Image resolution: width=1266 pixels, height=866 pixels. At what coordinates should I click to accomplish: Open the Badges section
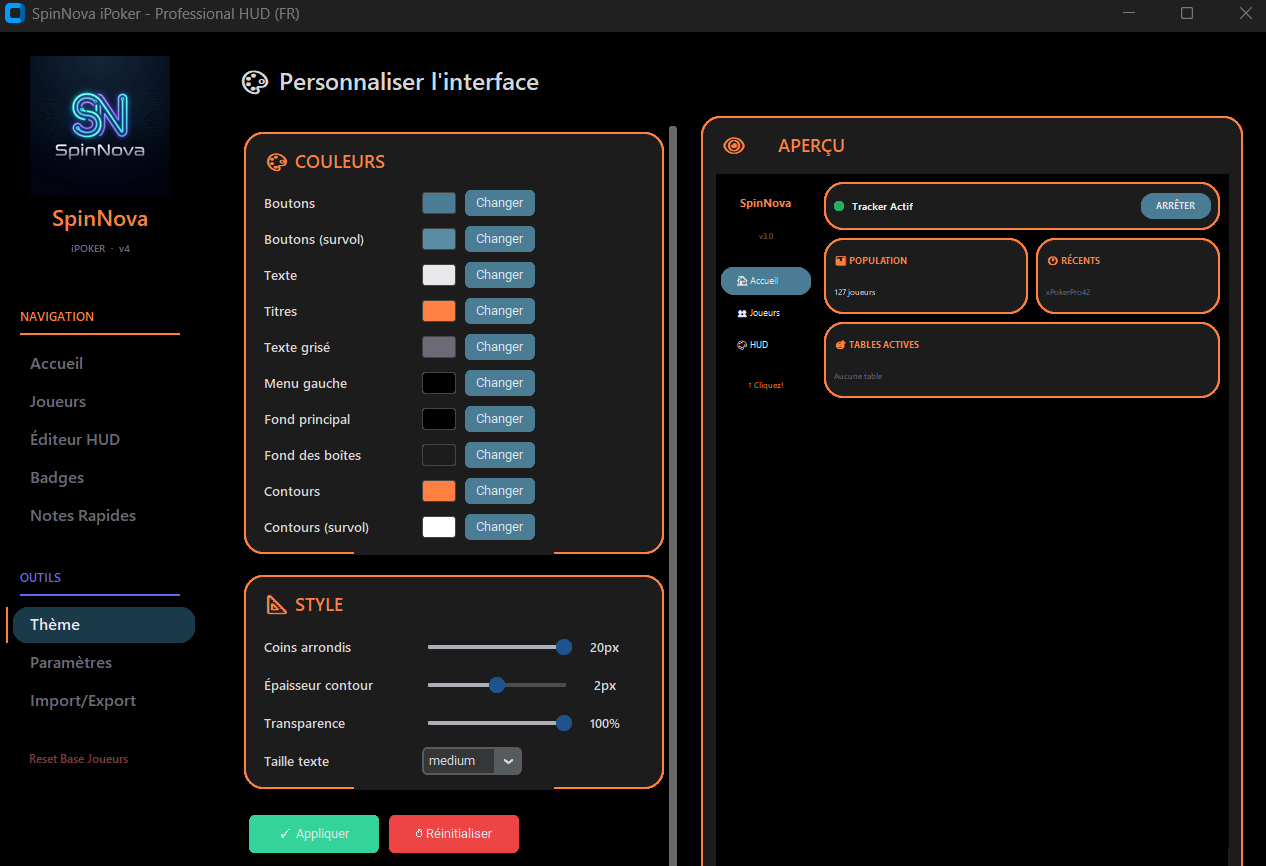coord(57,478)
